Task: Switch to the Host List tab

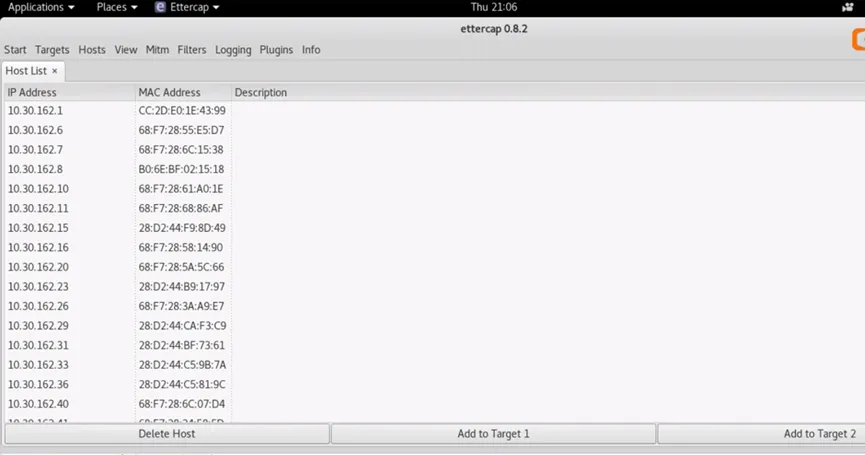Action: tap(26, 71)
